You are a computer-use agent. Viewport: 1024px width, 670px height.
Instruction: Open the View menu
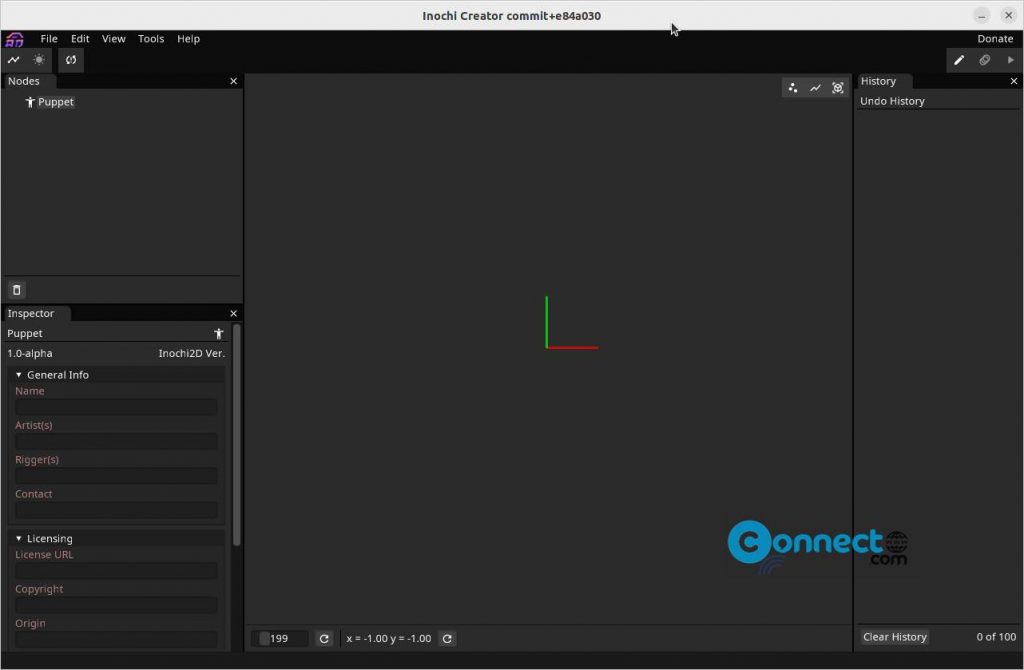[113, 38]
